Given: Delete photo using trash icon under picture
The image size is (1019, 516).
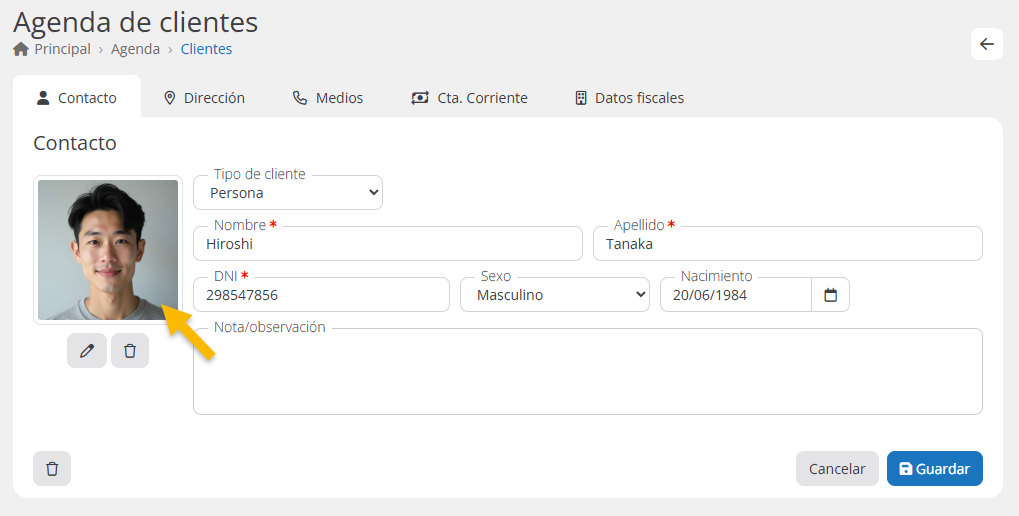Looking at the screenshot, I should 130,351.
